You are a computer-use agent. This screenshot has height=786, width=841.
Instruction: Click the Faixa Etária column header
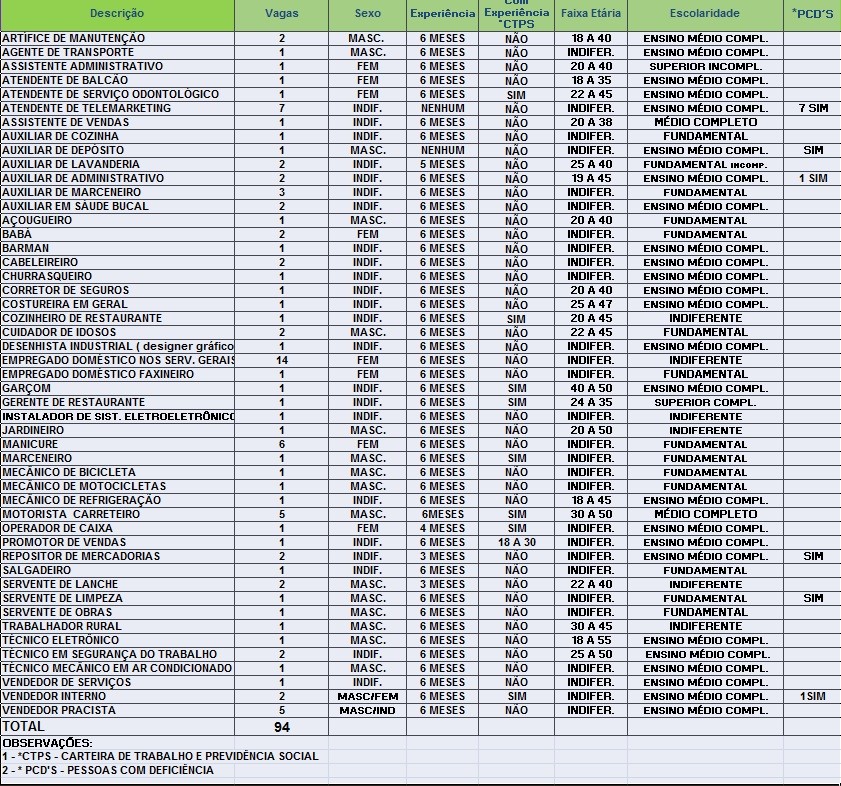(x=590, y=14)
